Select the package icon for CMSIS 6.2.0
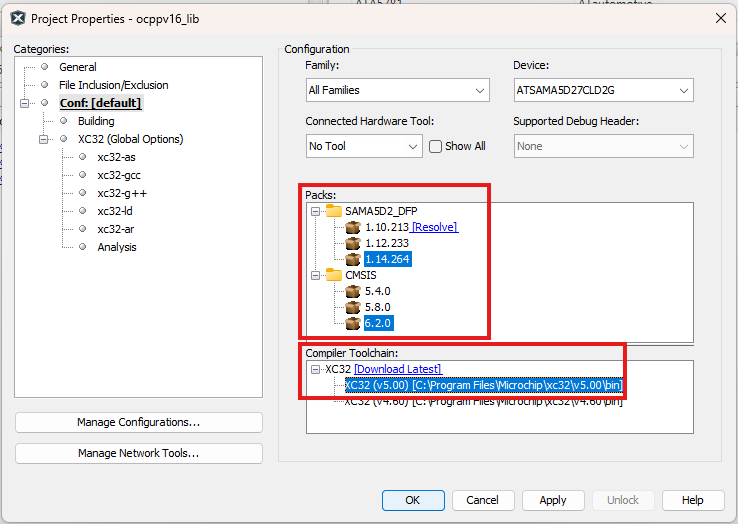This screenshot has height=524, width=738. click(x=353, y=323)
